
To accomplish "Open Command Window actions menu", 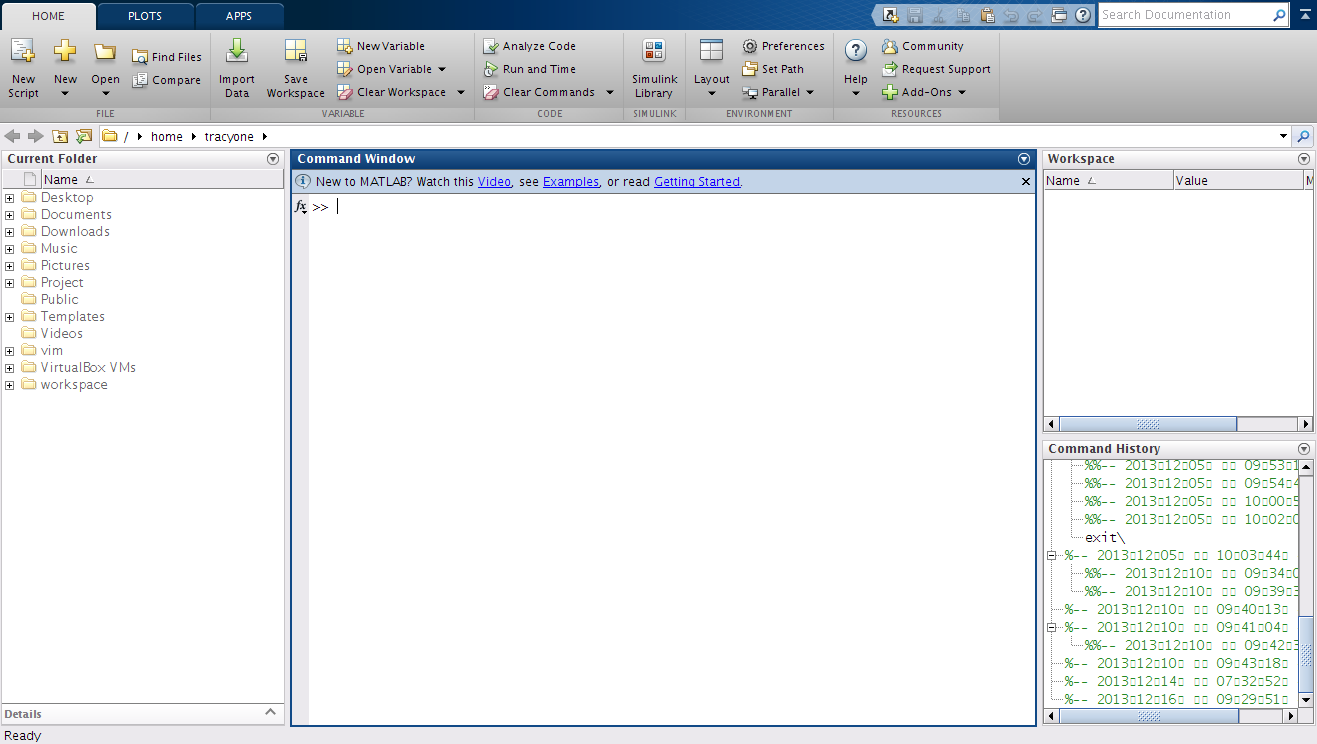I will 1024,159.
